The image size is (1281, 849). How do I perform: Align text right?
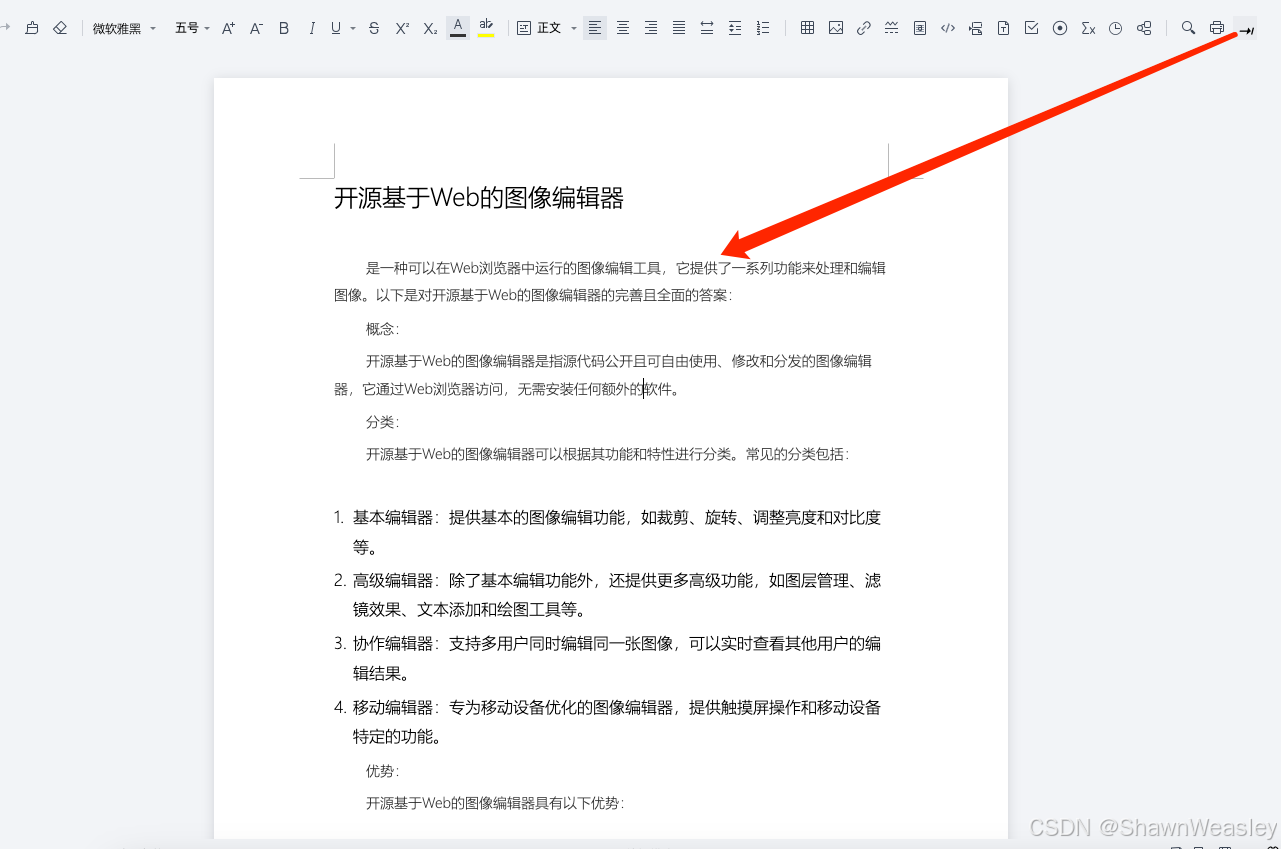point(651,28)
